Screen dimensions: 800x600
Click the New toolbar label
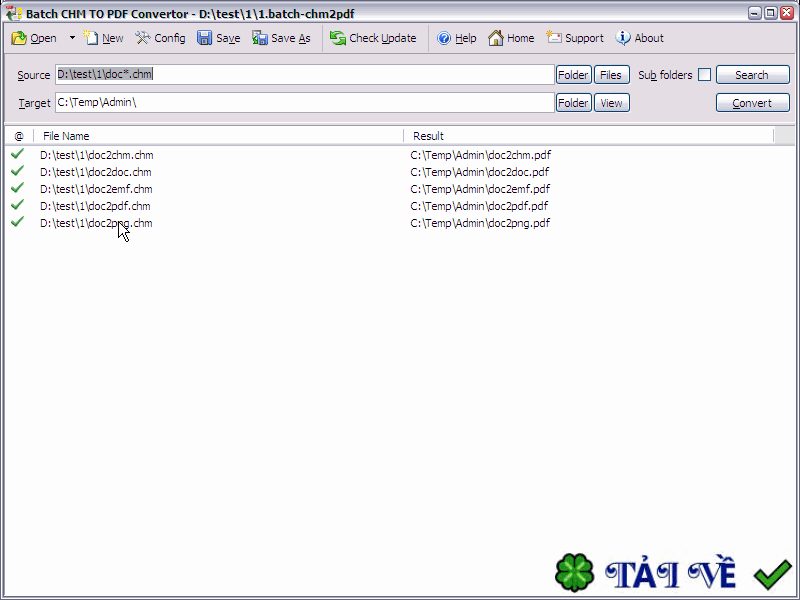pos(112,38)
